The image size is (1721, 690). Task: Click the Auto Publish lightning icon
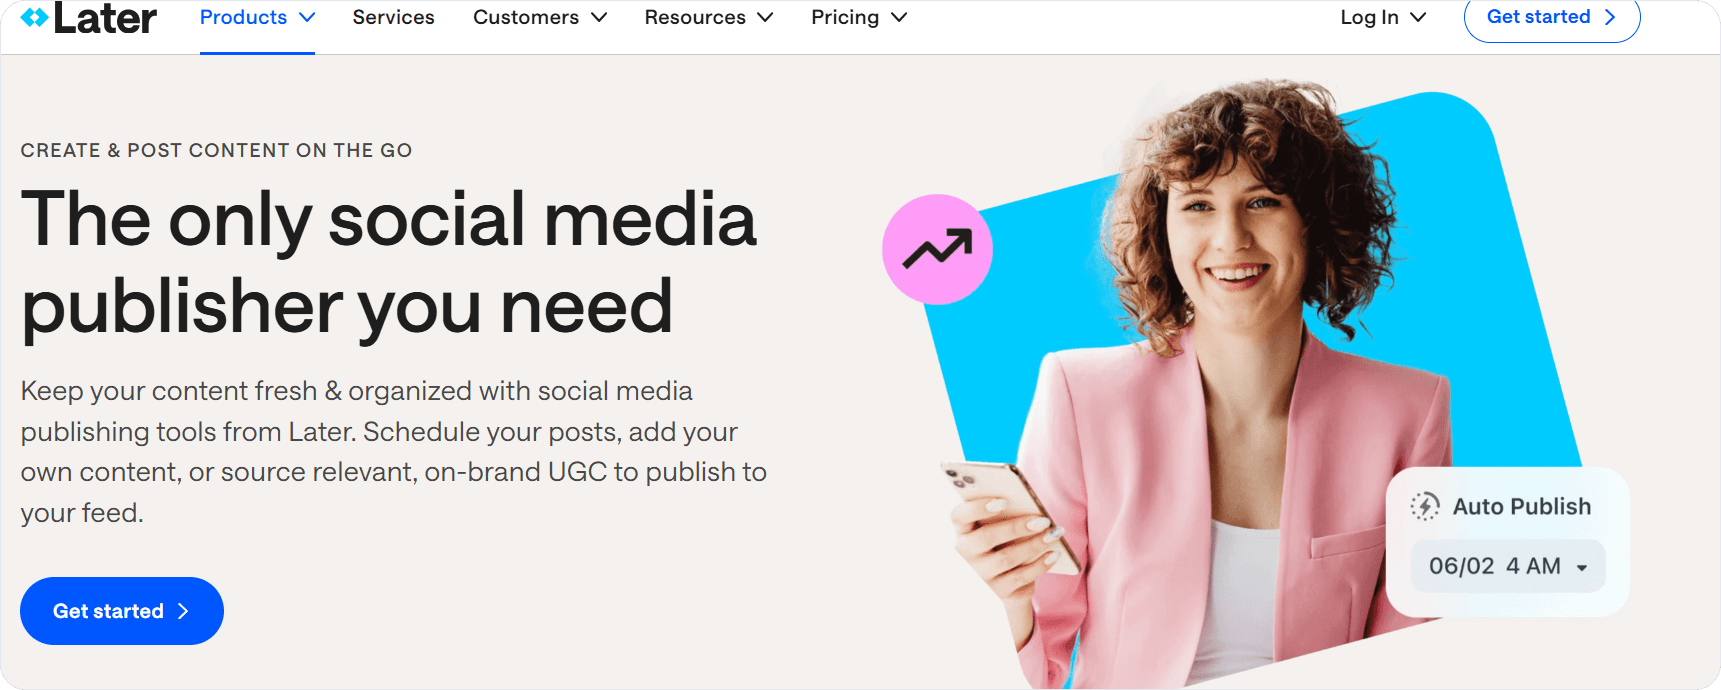[1425, 507]
